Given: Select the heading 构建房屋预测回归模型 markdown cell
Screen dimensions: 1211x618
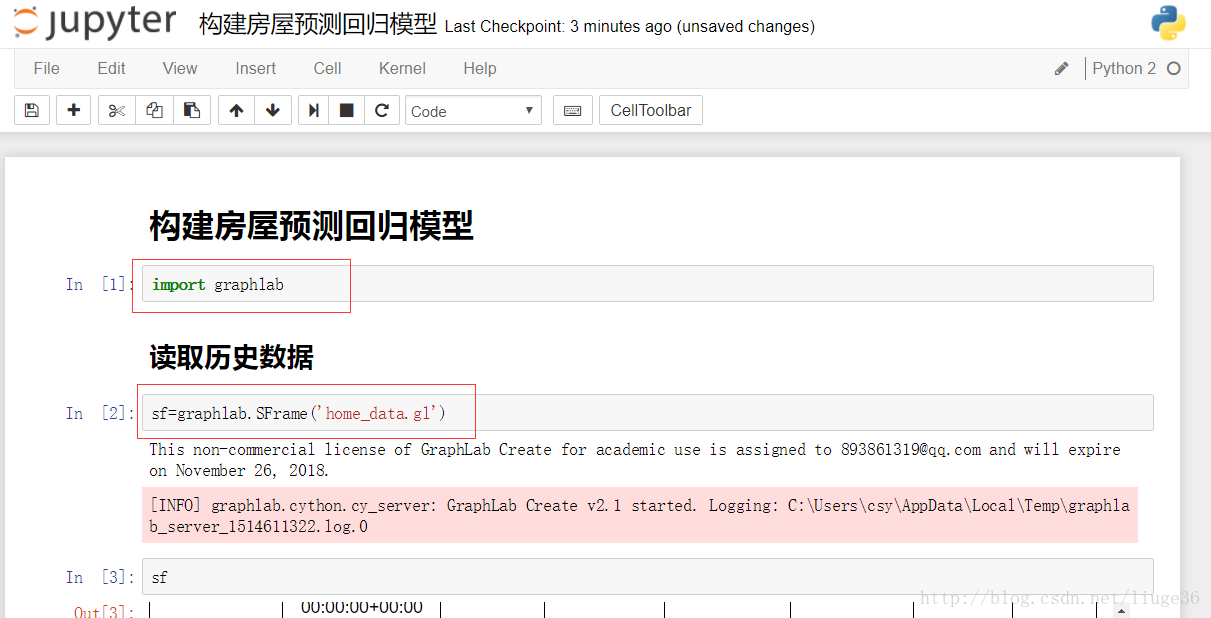Looking at the screenshot, I should coord(311,226).
